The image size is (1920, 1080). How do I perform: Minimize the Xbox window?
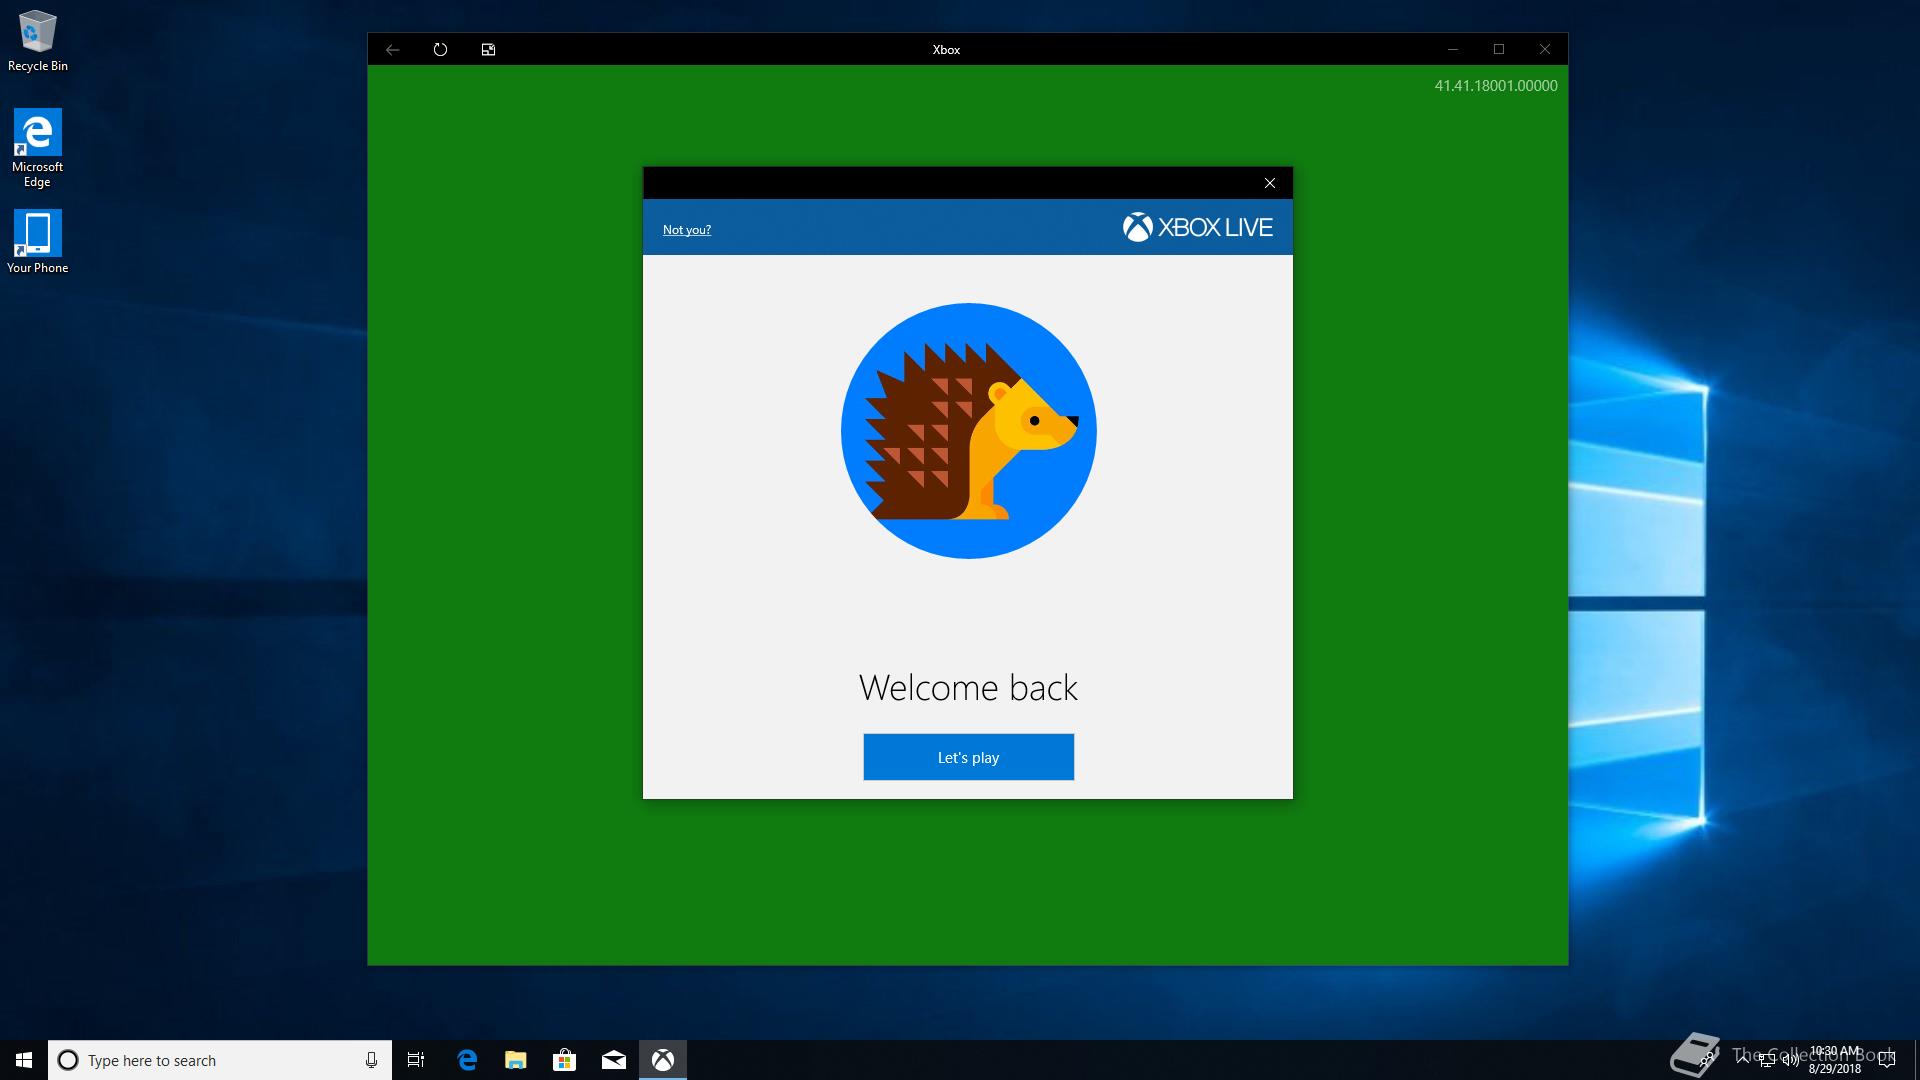(1452, 49)
